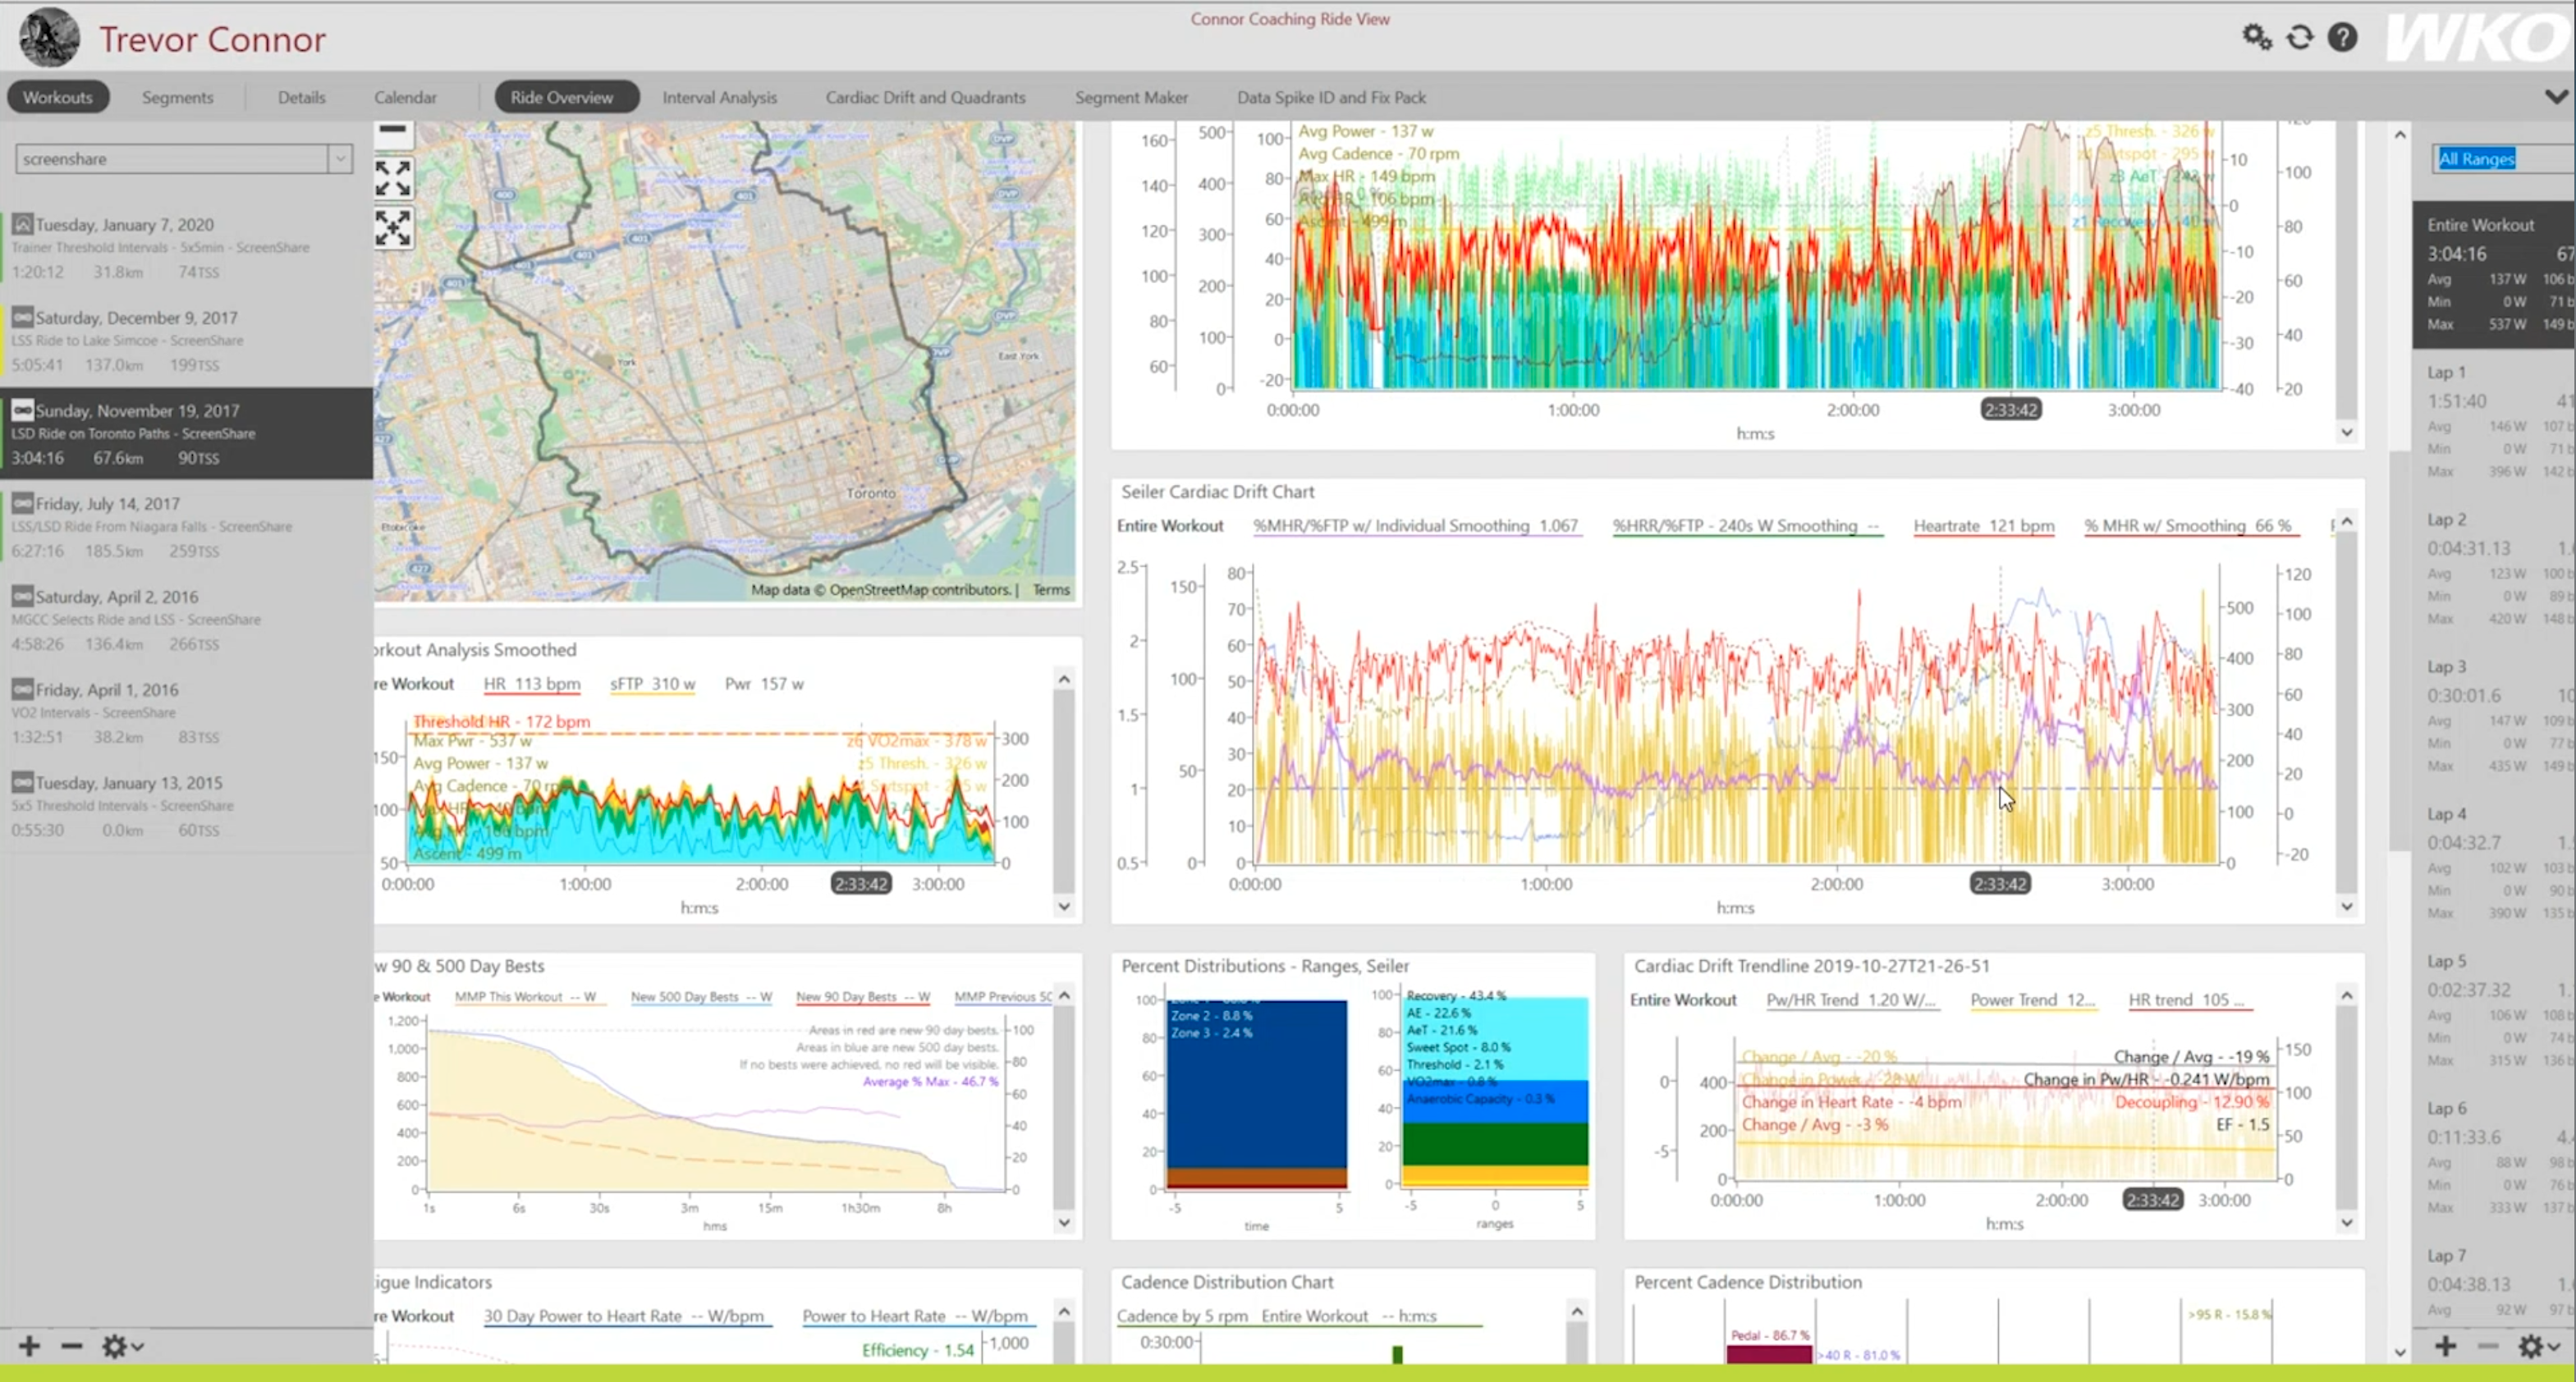This screenshot has height=1382, width=2576.
Task: Toggle HR series in Workout Analysis chart
Action: [x=531, y=684]
